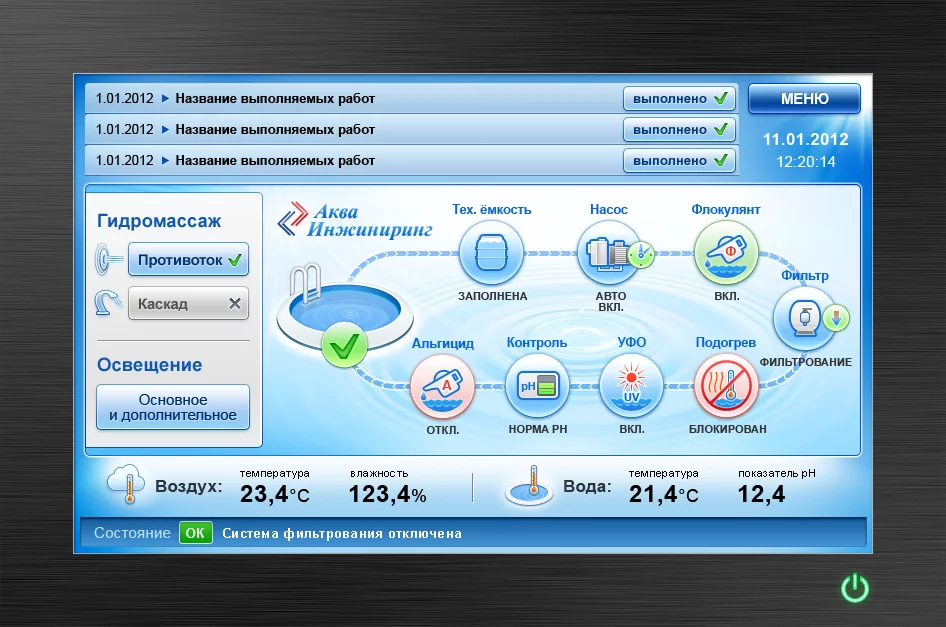946x627 pixels.
Task: Open the МЕНЮ button
Action: (x=804, y=98)
